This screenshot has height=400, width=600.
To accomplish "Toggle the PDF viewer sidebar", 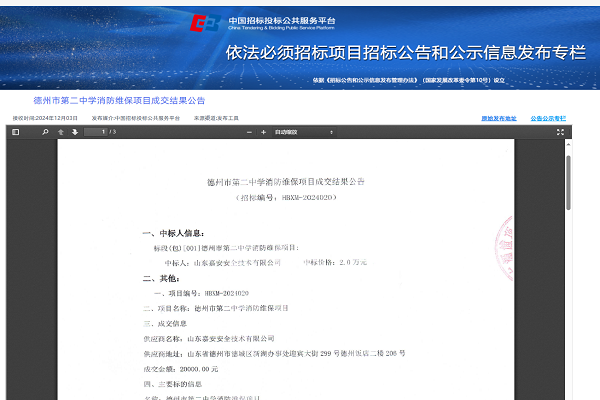I will pos(16,132).
